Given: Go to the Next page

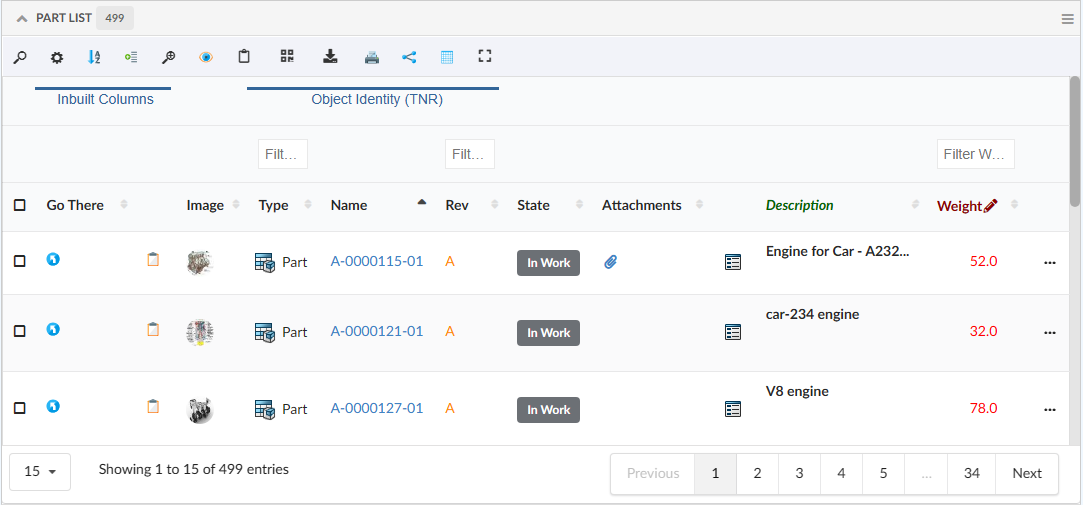Looking at the screenshot, I should [x=1026, y=473].
